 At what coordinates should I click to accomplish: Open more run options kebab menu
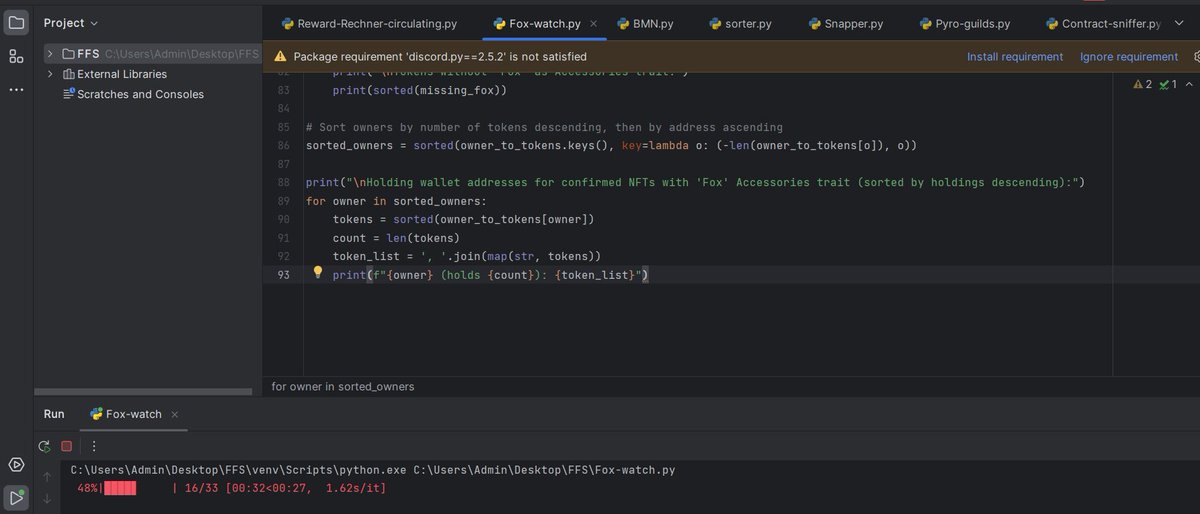coord(94,446)
